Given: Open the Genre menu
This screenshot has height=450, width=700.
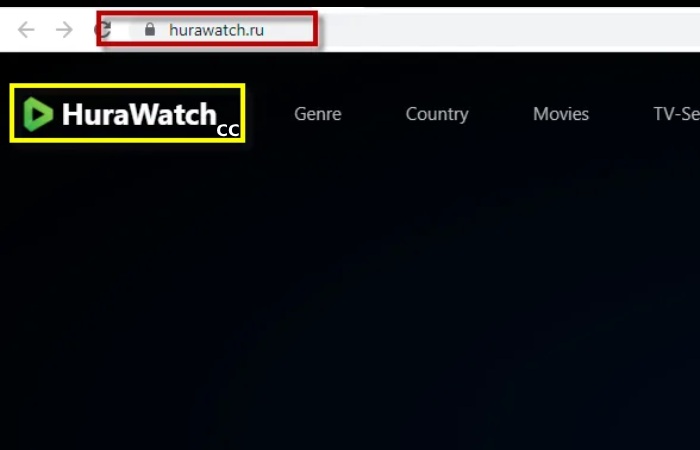Looking at the screenshot, I should click(317, 114).
